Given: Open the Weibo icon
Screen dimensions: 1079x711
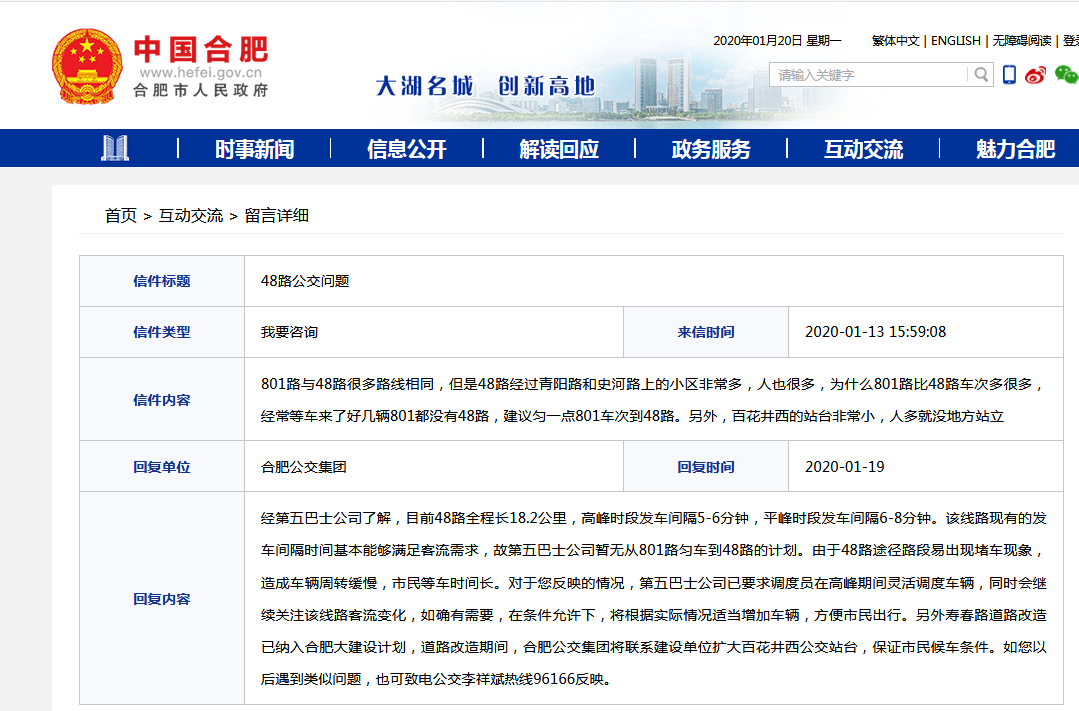Looking at the screenshot, I should (x=1035, y=74).
